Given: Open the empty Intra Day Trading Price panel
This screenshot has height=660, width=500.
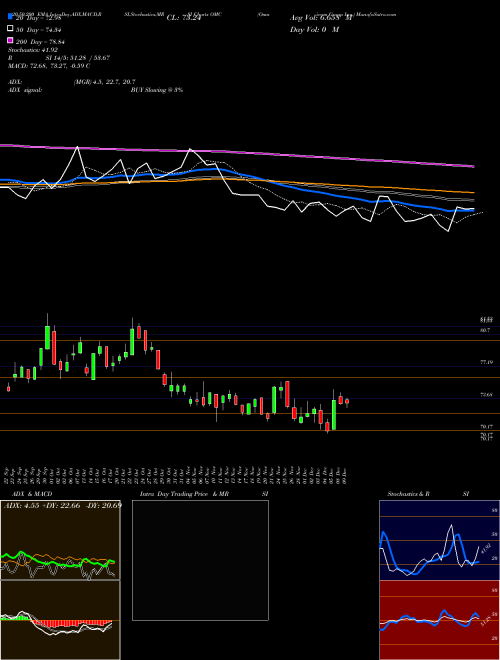Looking at the screenshot, I should pyautogui.click(x=200, y=560).
